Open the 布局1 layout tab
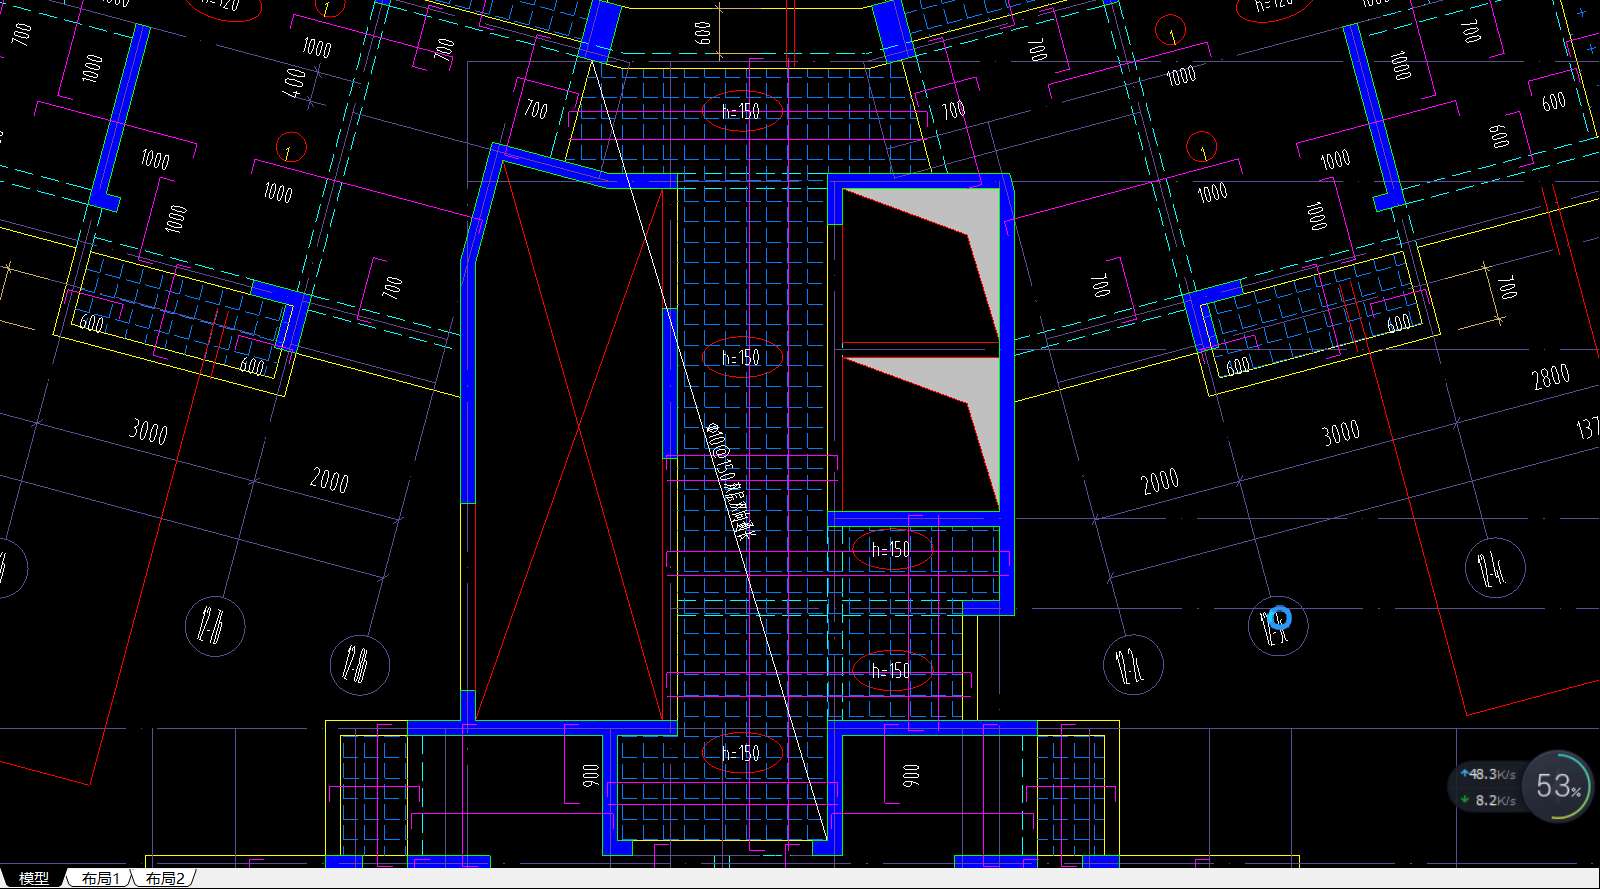The height and width of the screenshot is (889, 1600). pos(100,878)
